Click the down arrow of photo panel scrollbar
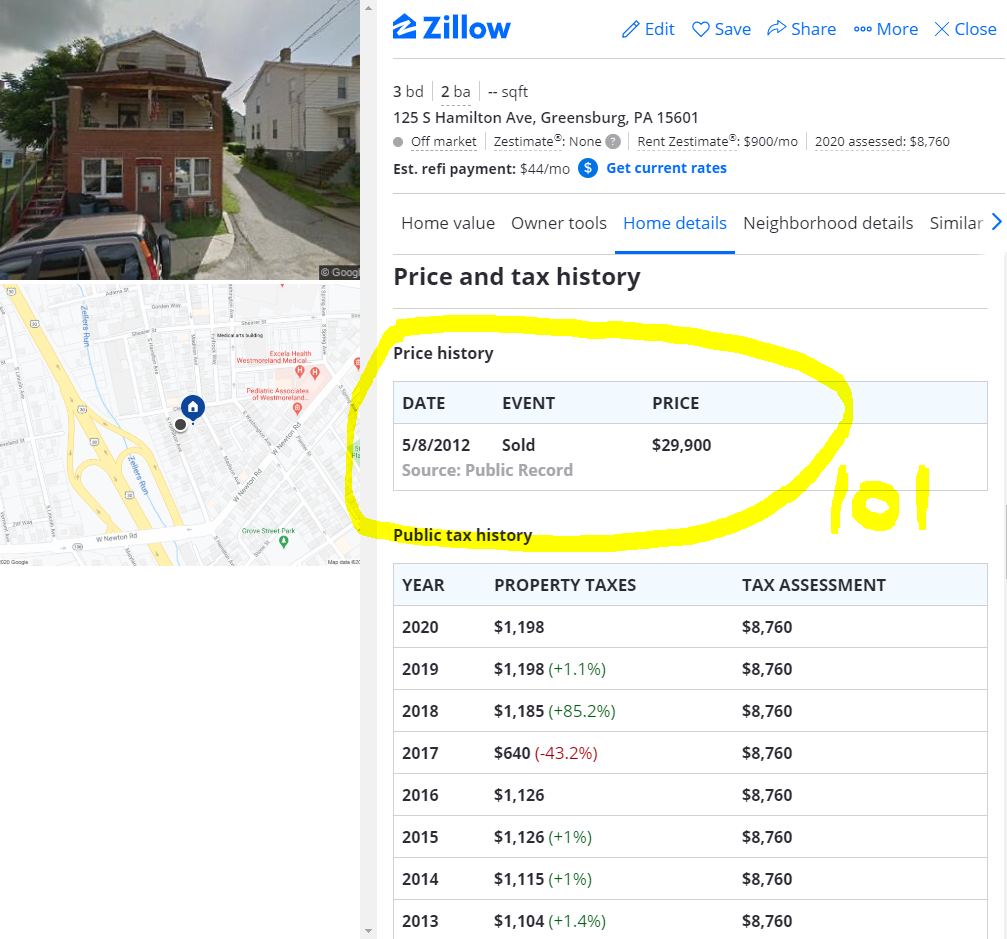Screen dimensions: 1007x939 pyautogui.click(x=368, y=930)
